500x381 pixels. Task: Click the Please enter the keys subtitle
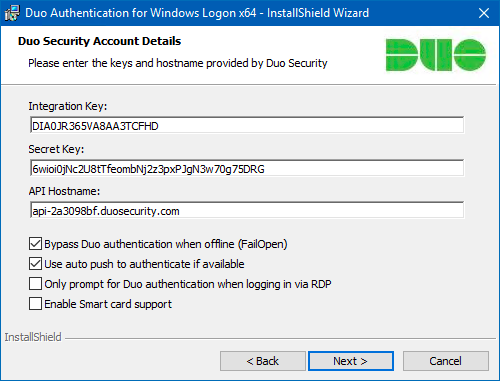coord(178,63)
